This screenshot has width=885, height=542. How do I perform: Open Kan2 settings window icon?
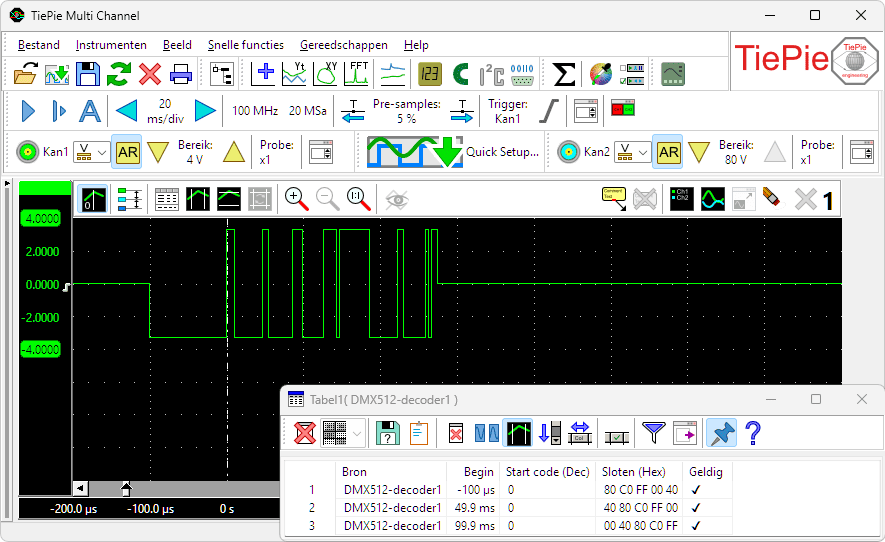click(862, 152)
